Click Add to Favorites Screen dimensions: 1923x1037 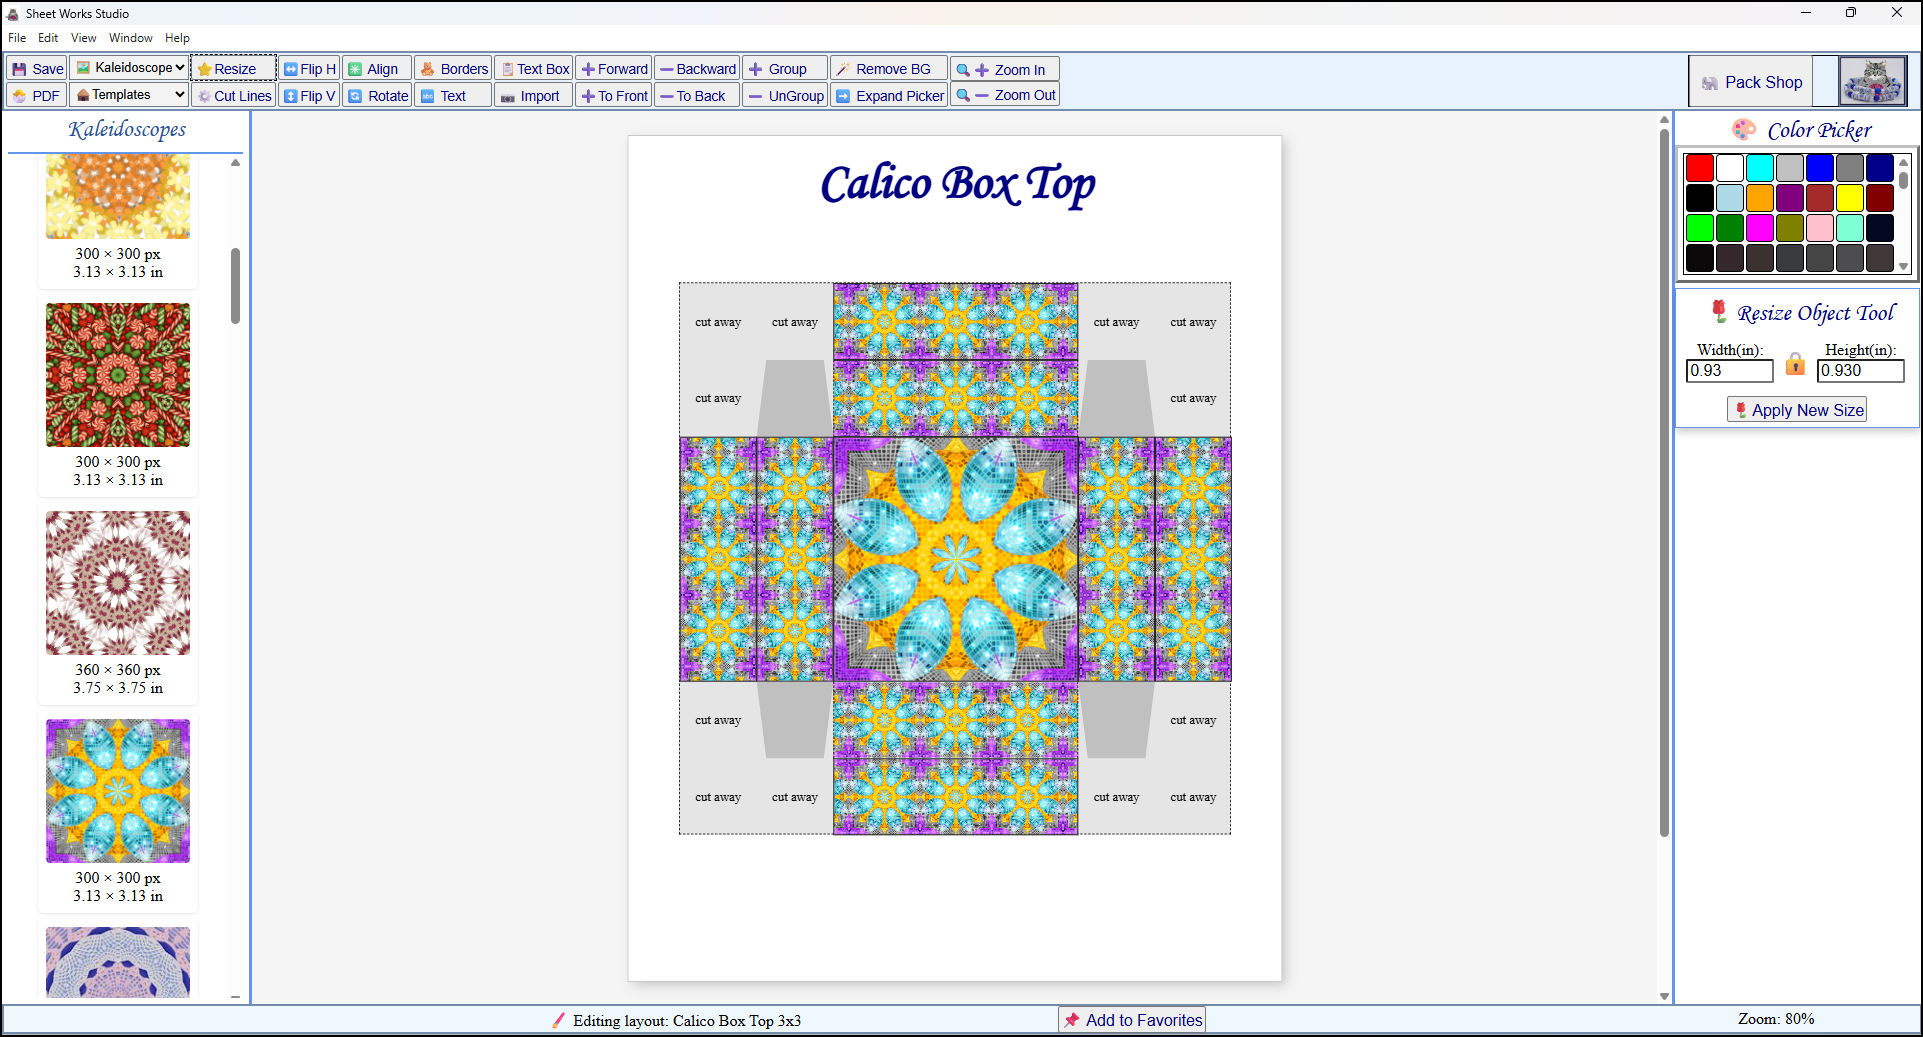pos(1131,1020)
